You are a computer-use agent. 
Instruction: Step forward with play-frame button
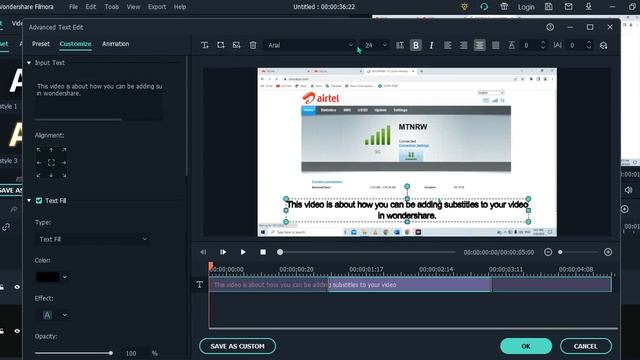pos(223,252)
